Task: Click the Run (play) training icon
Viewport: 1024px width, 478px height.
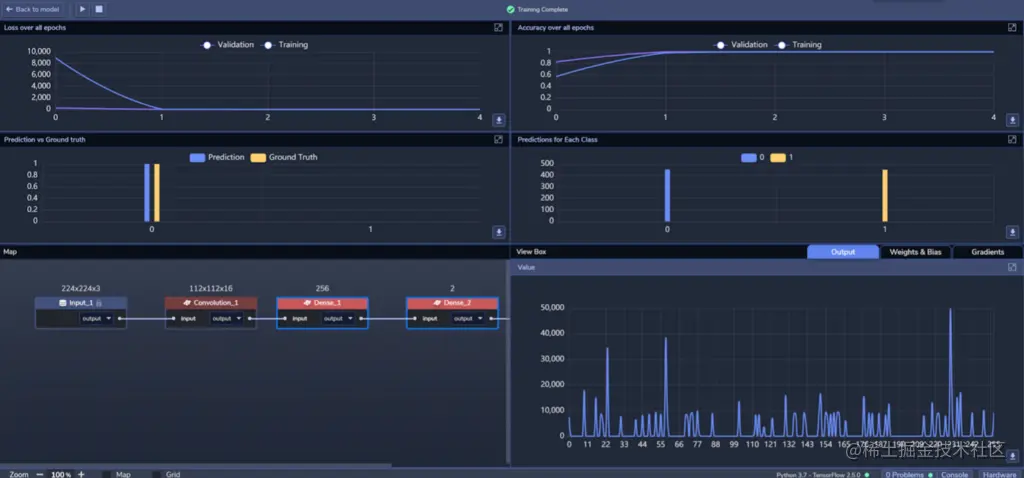Action: tap(82, 9)
